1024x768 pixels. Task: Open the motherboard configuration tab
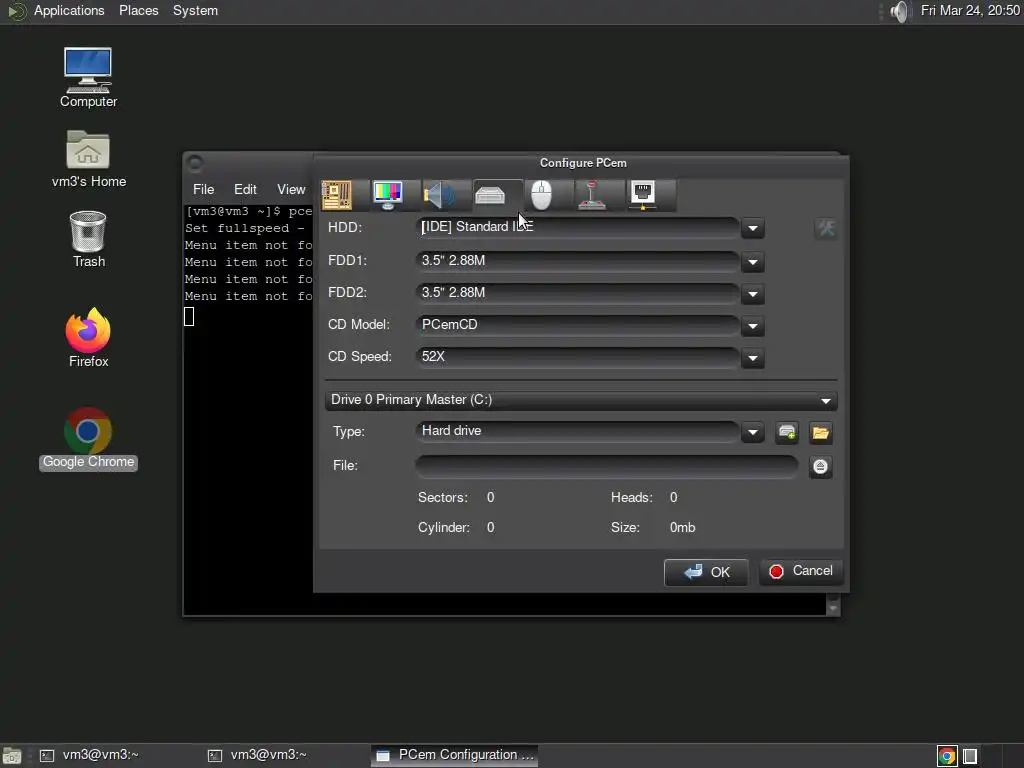[x=337, y=195]
